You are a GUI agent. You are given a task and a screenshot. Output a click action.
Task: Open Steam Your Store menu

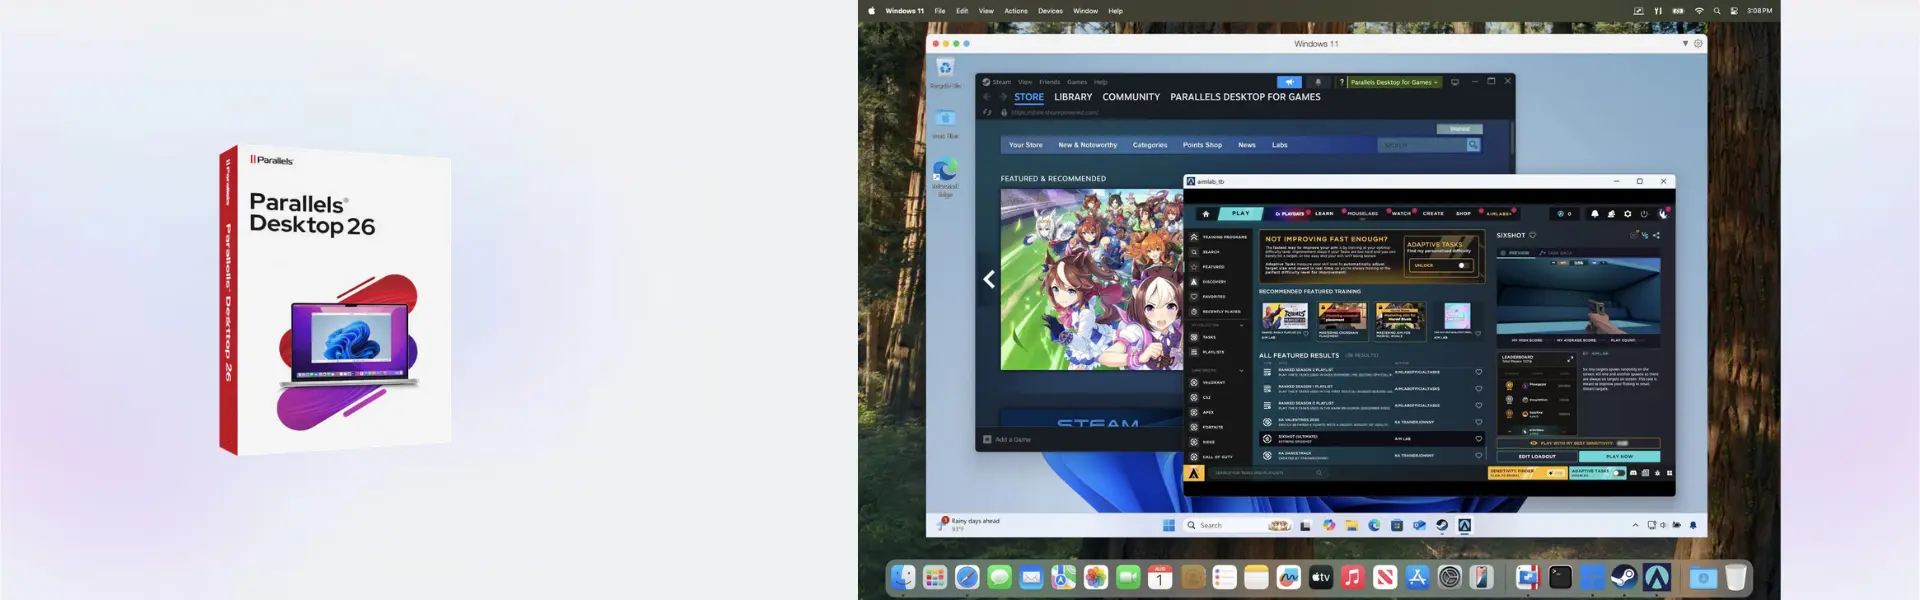[x=1026, y=145]
